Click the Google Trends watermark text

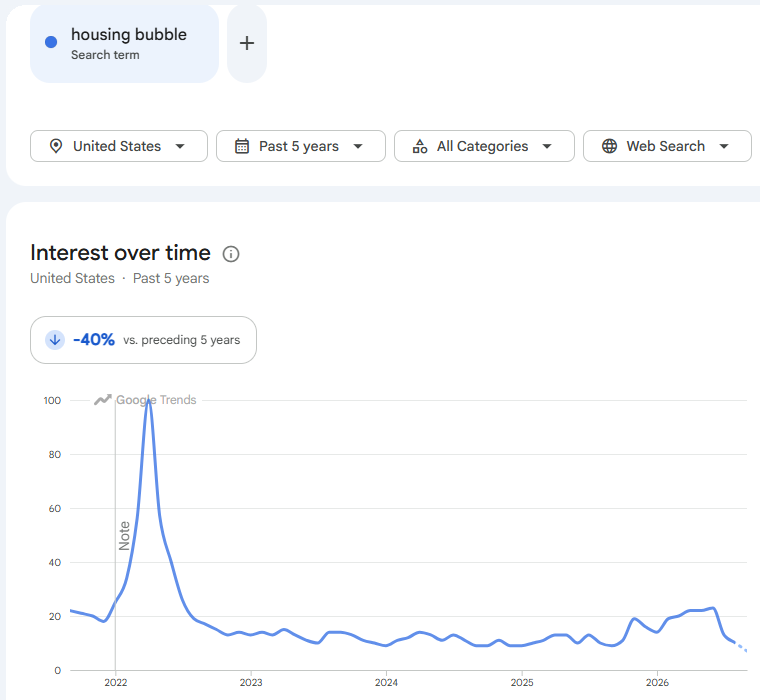click(156, 400)
